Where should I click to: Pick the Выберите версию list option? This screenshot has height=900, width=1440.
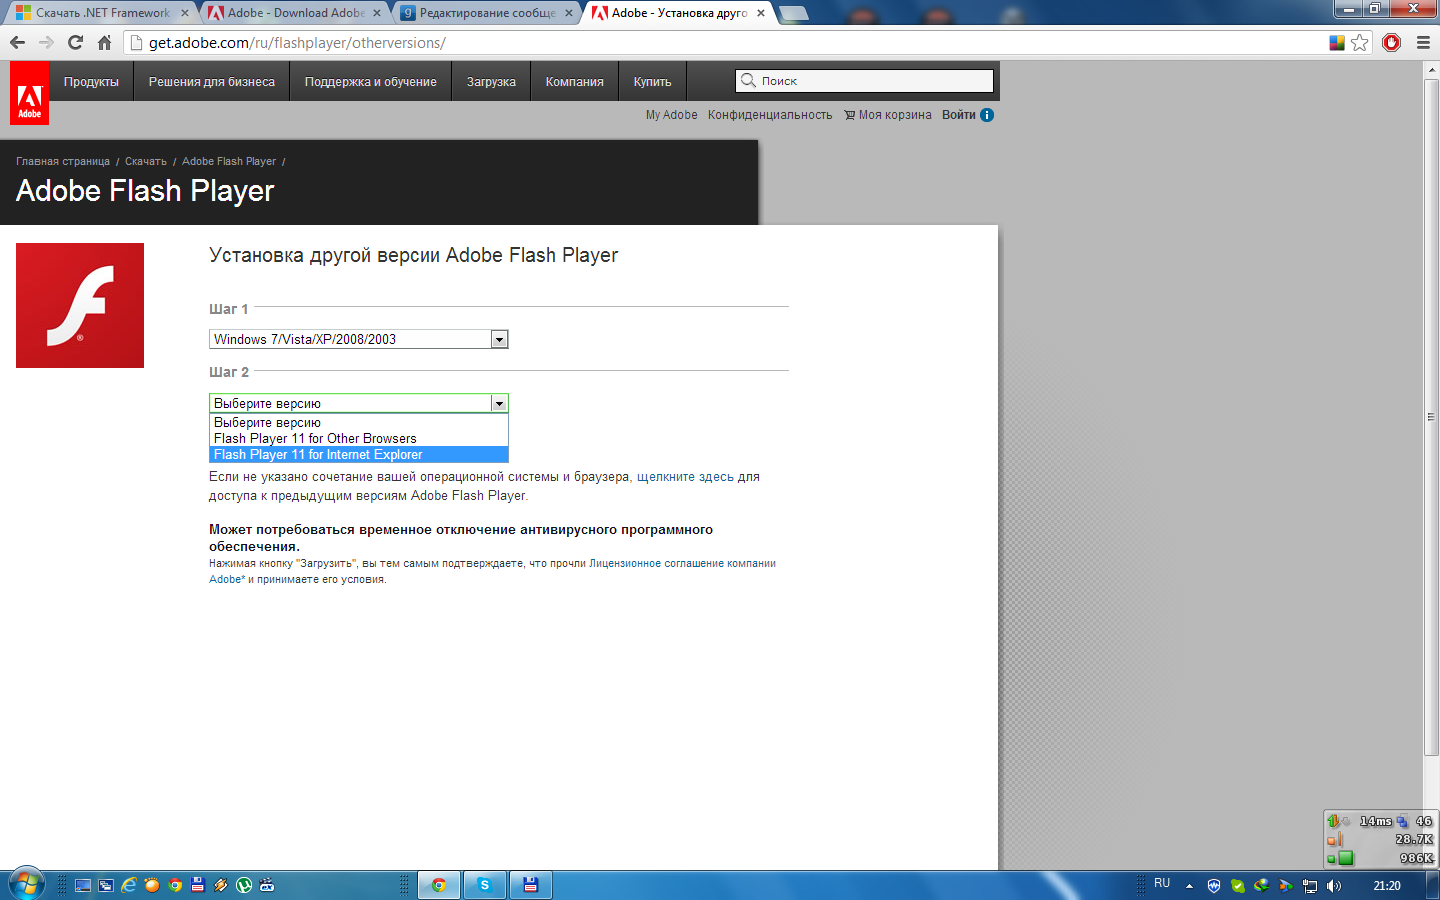[x=358, y=423]
